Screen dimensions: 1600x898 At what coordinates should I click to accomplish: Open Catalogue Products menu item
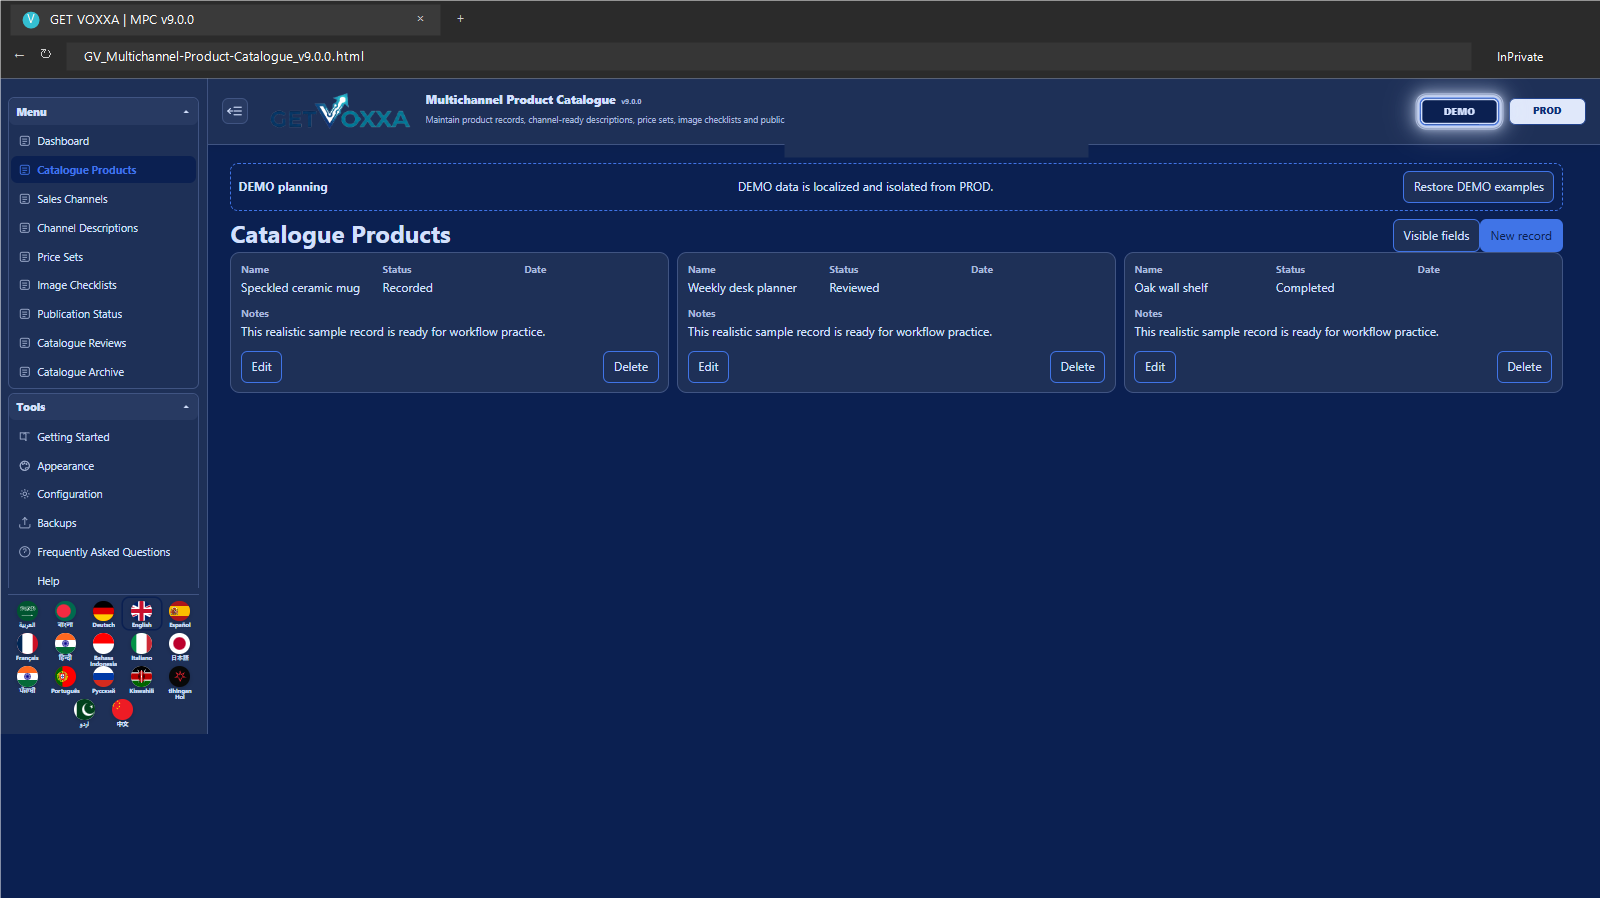tap(103, 170)
